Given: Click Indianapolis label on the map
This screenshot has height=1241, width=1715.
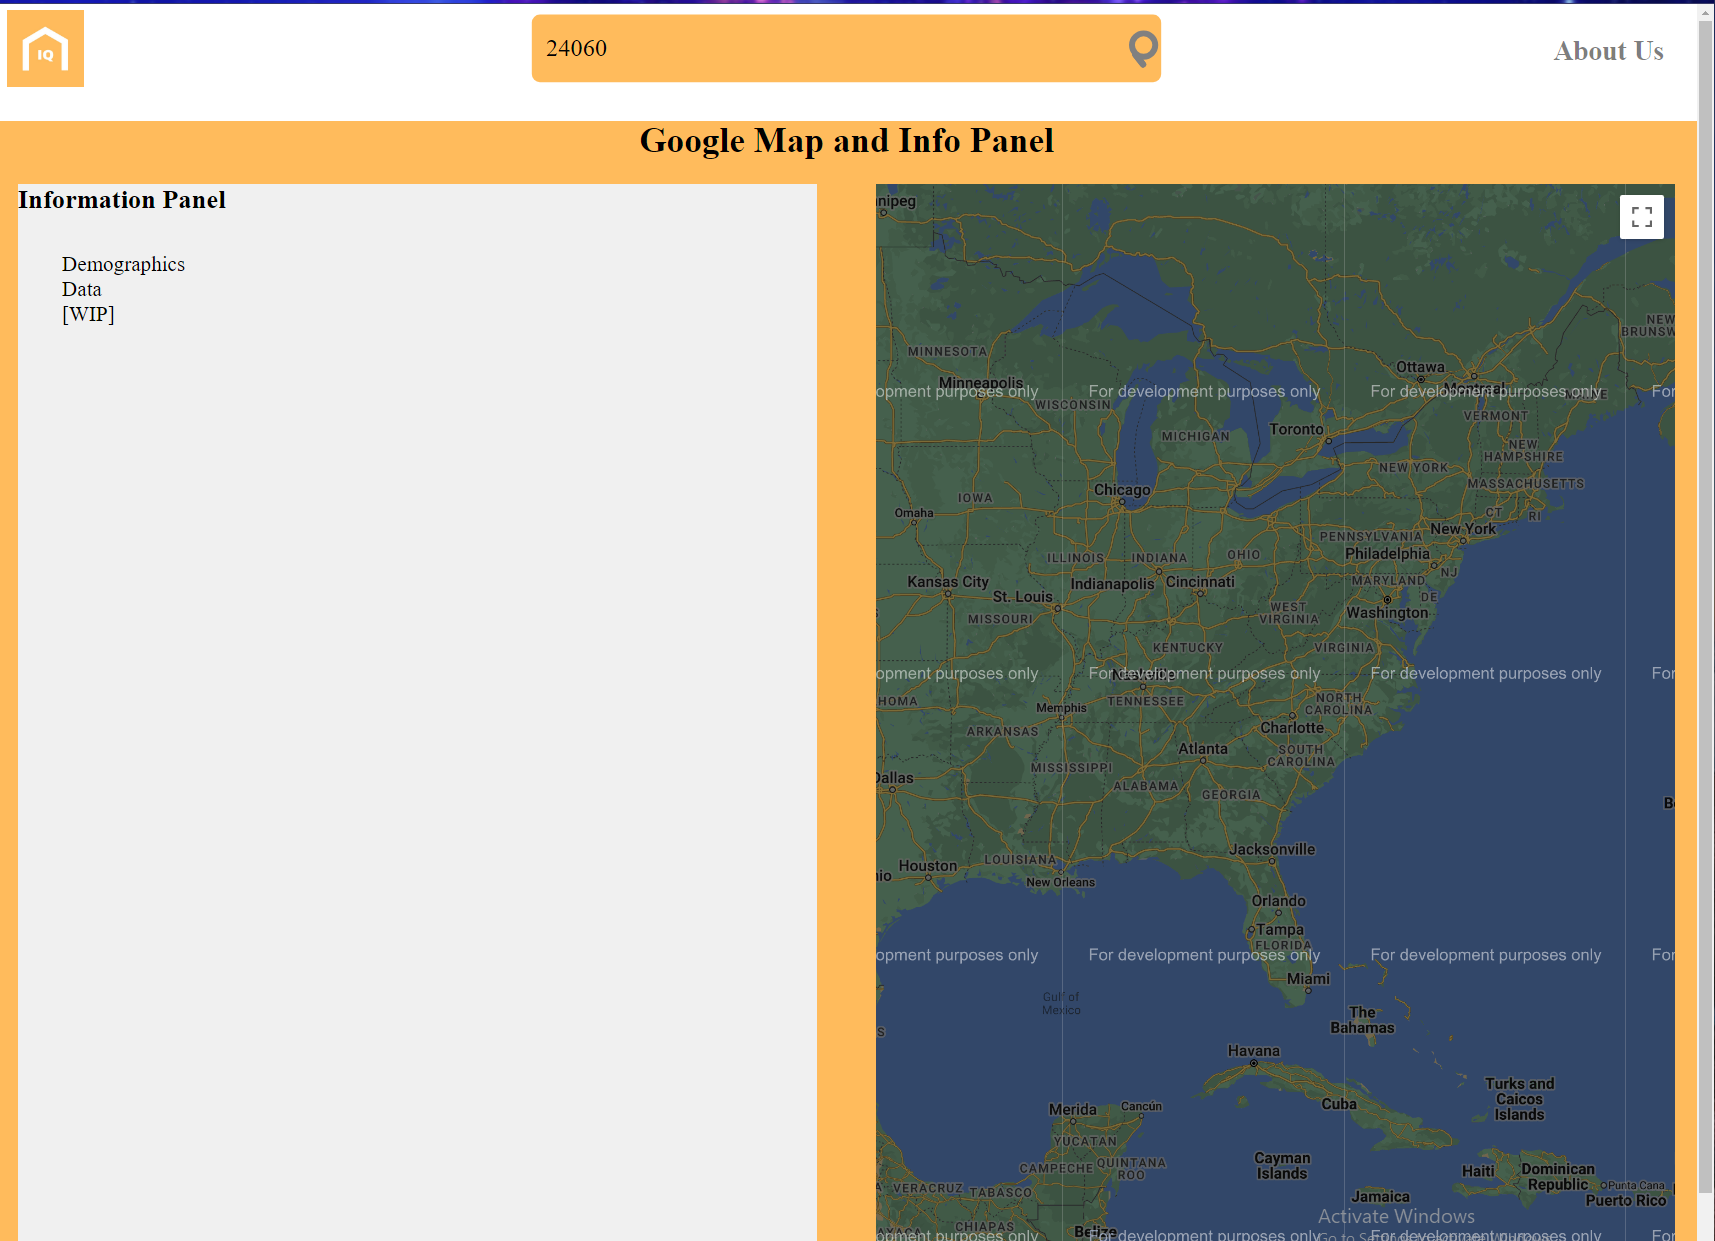Looking at the screenshot, I should (x=1112, y=584).
